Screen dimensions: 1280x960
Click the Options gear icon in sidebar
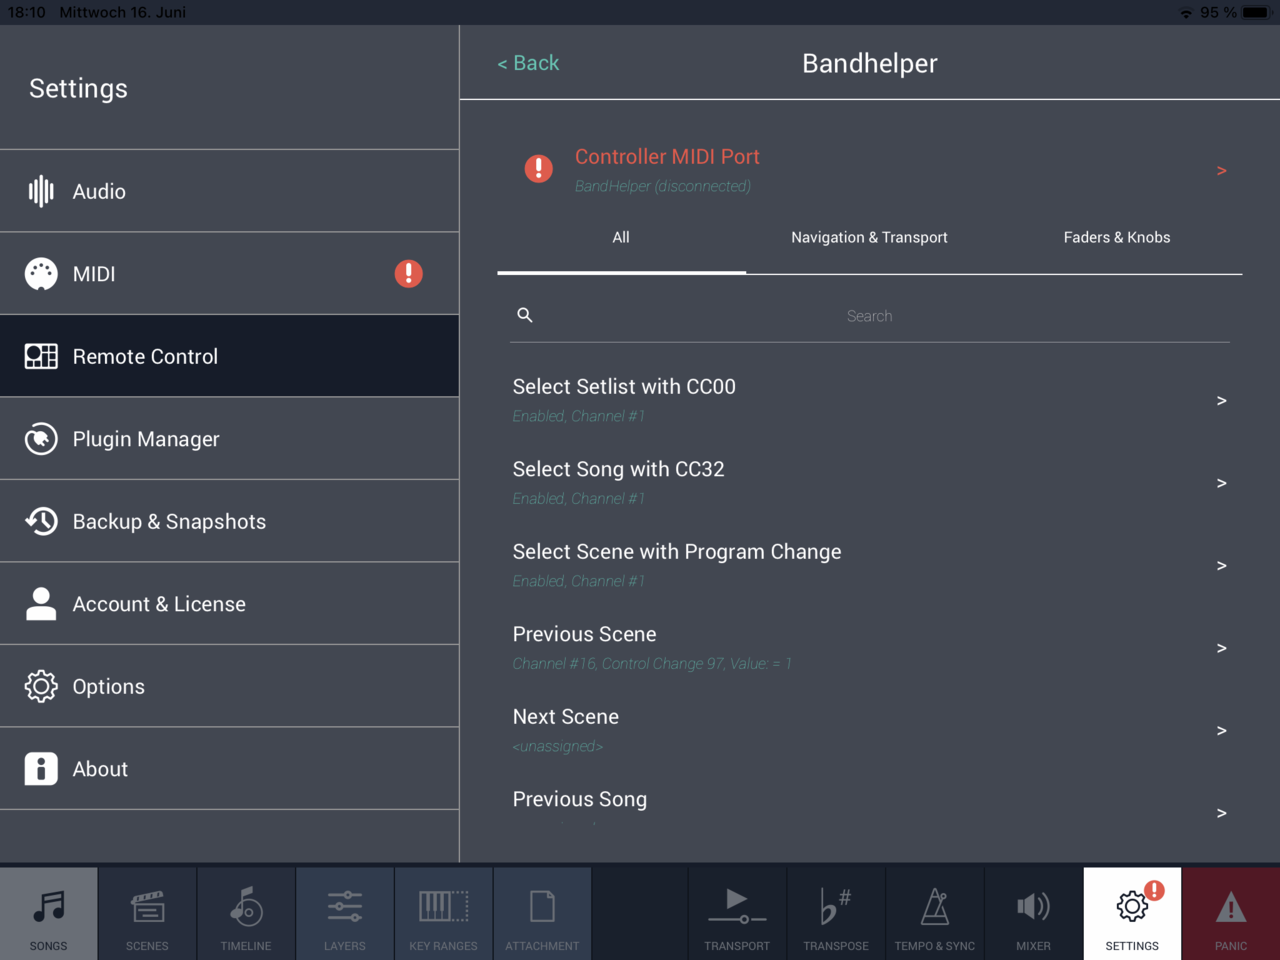tap(41, 686)
